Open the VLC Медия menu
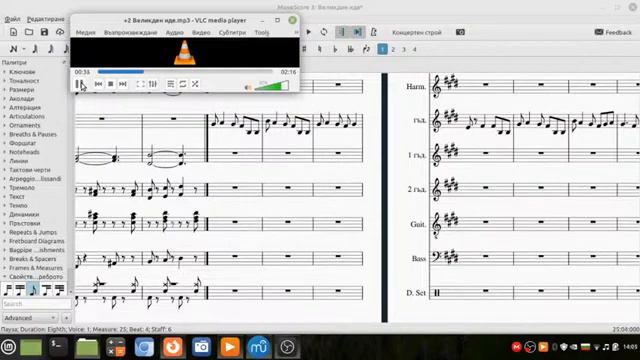The height and width of the screenshot is (360, 640). point(86,32)
